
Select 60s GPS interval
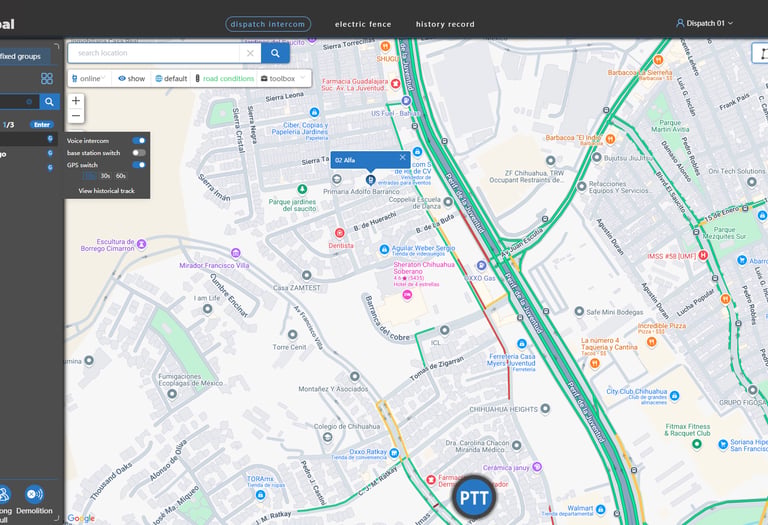click(121, 176)
